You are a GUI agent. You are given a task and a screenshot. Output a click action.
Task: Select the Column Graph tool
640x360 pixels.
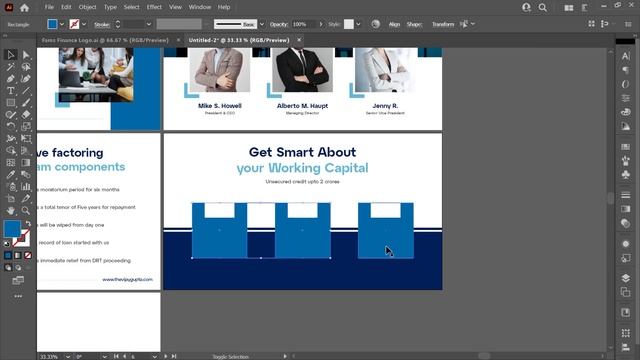pos(26,187)
